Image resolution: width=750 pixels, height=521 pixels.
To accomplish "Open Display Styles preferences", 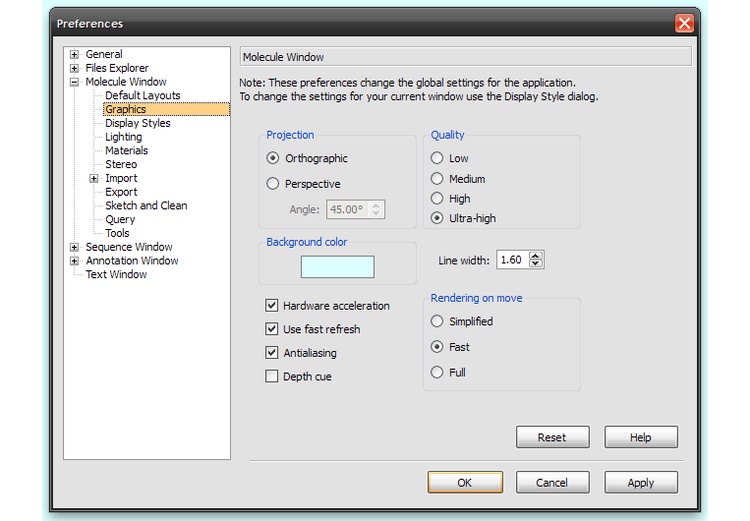I will coord(138,123).
